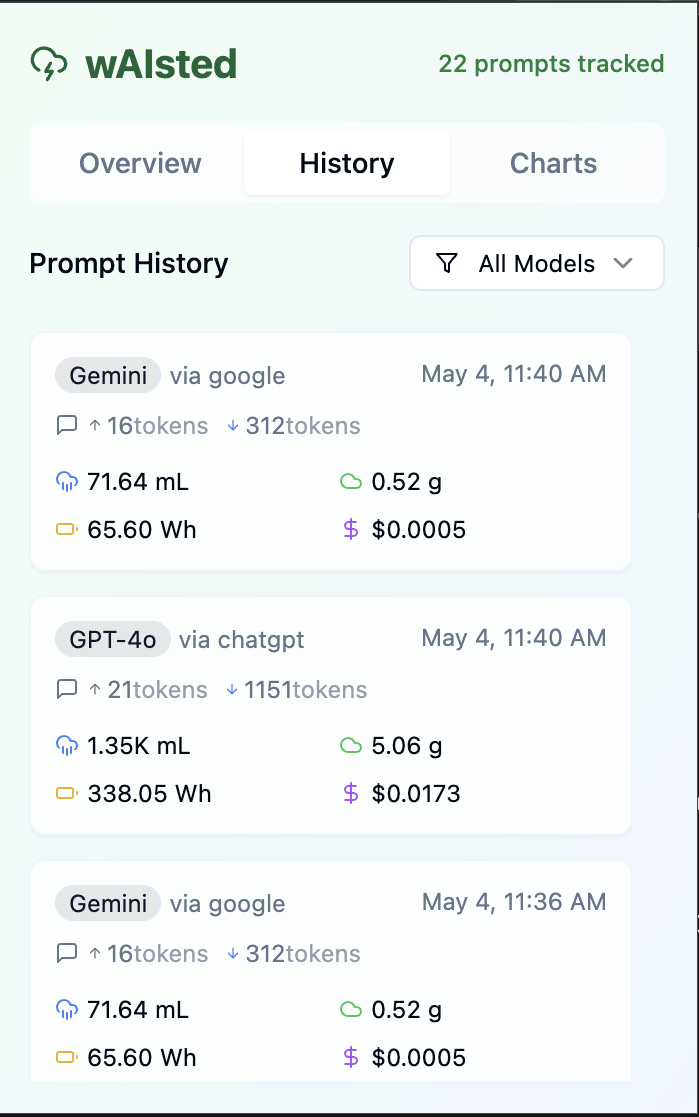The width and height of the screenshot is (699, 1117).
Task: Click the water icon beside 1.35K mL
Action: [67, 746]
